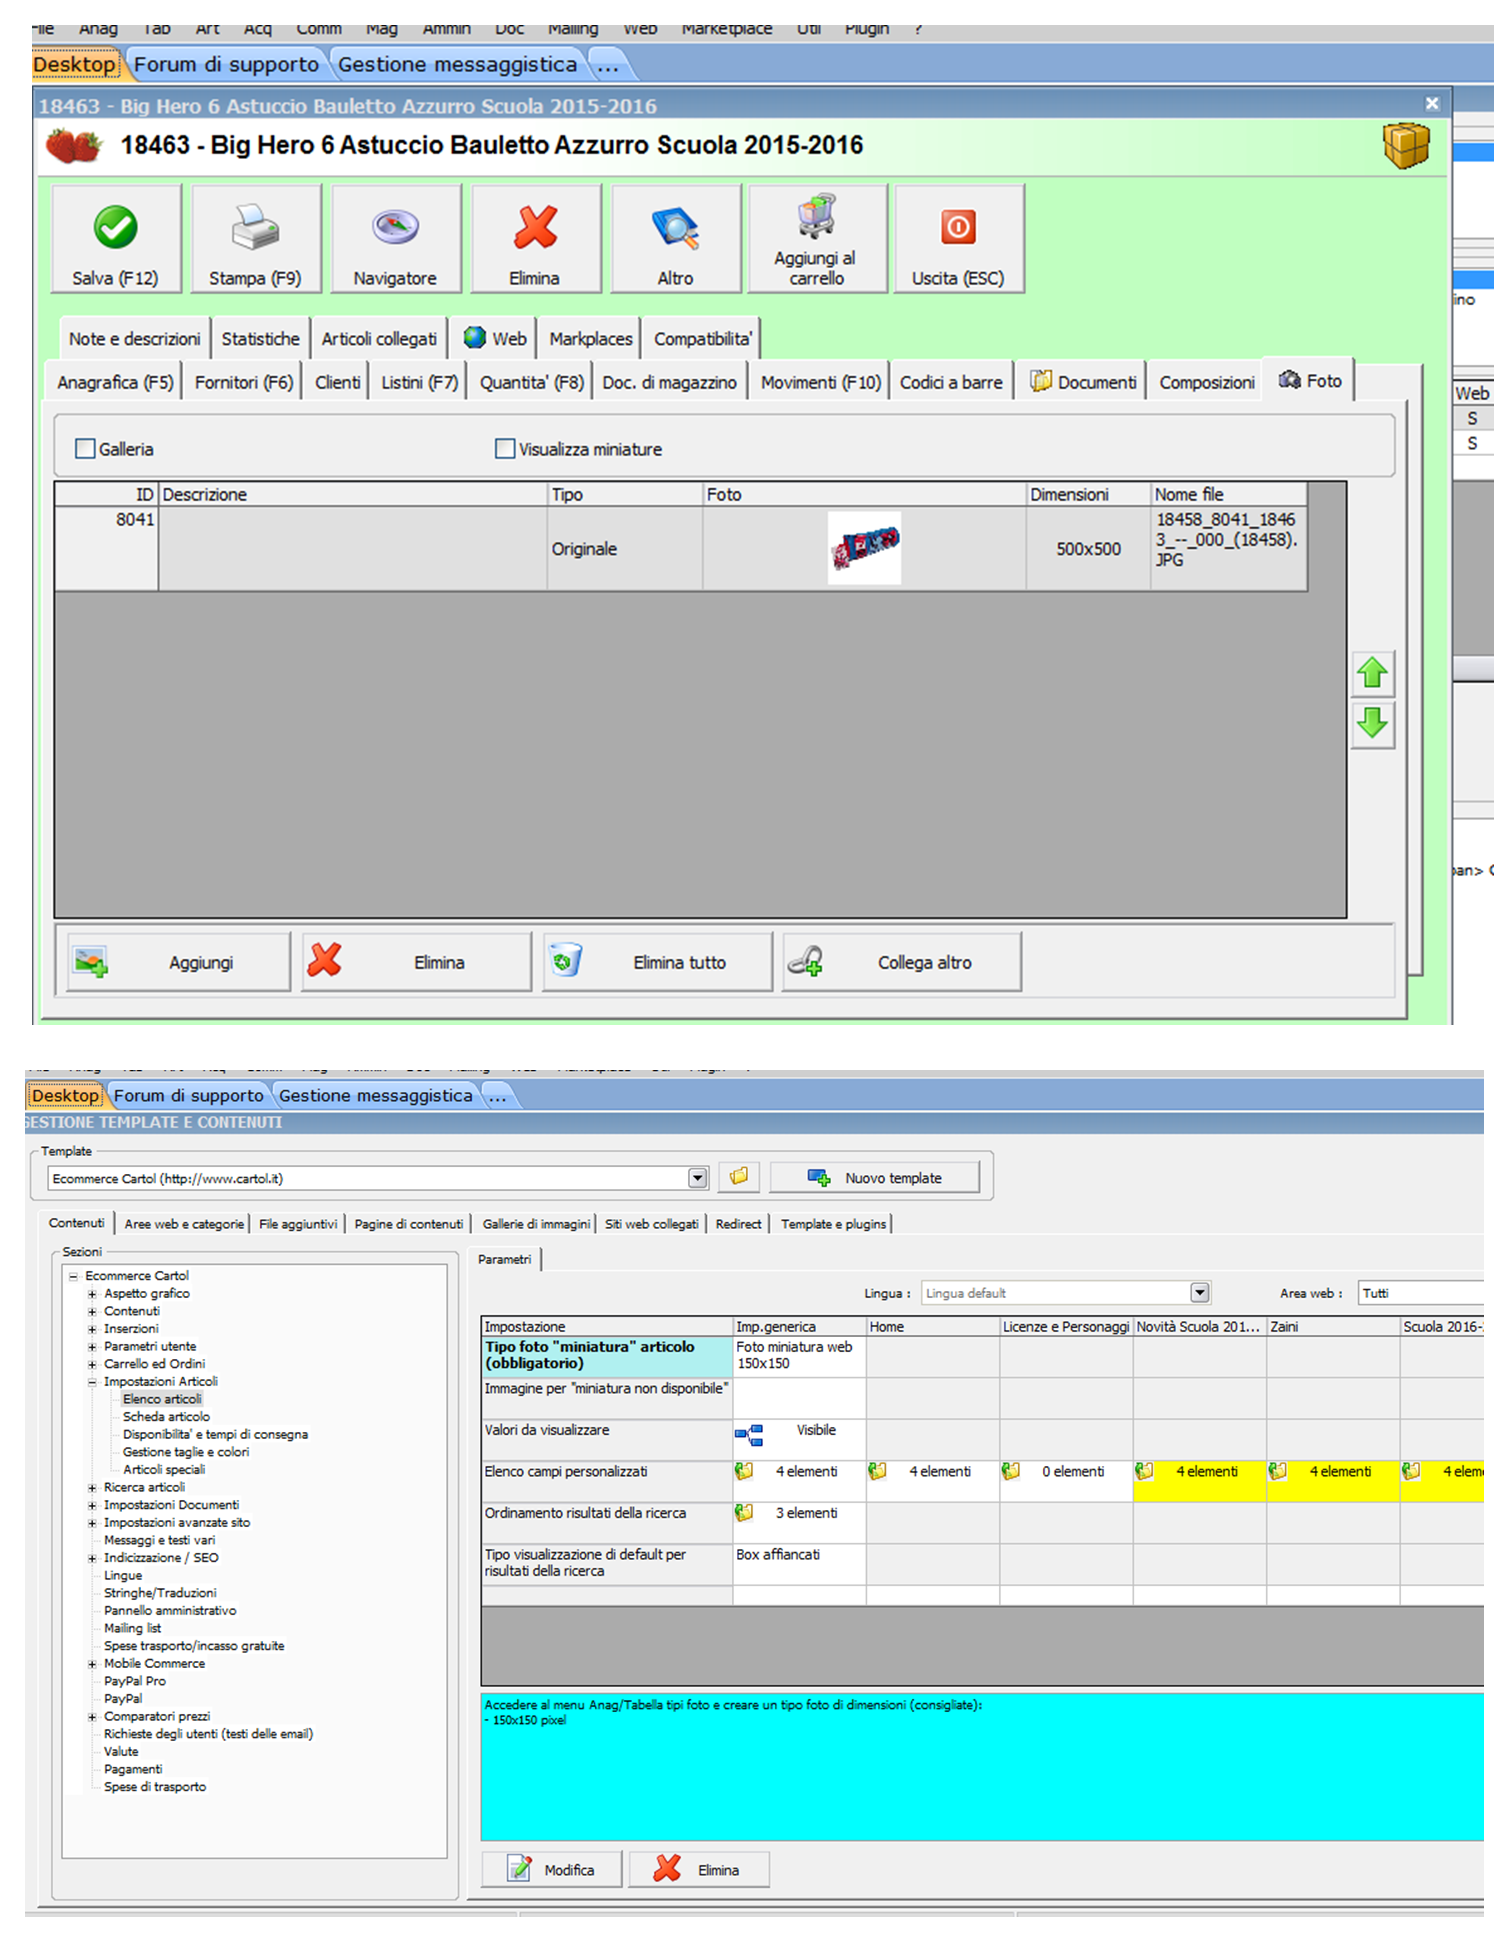Switch to the Gallerie di immagini tab
The height and width of the screenshot is (1944, 1500).
(536, 1224)
